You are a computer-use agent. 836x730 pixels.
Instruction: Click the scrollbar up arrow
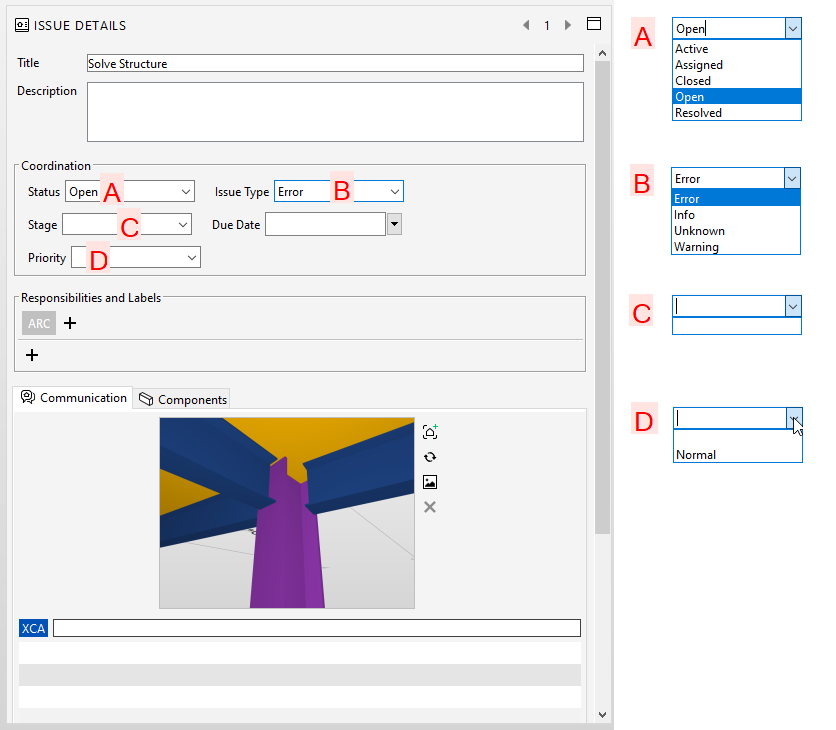(602, 53)
